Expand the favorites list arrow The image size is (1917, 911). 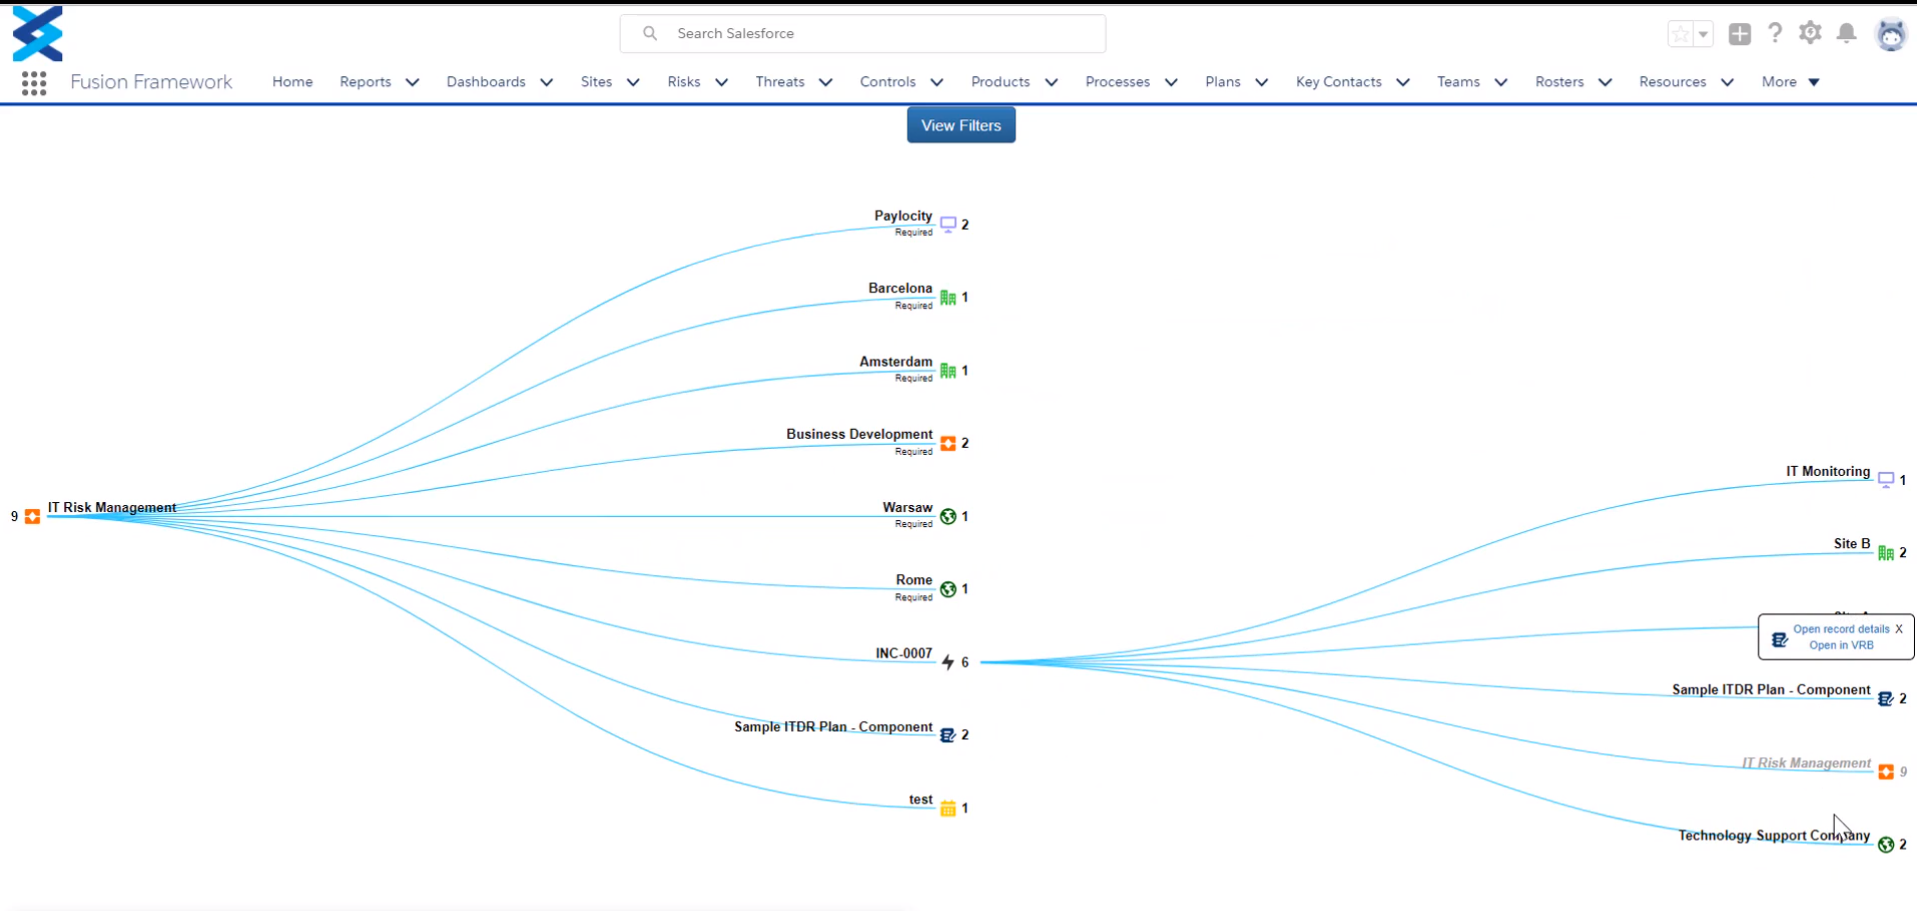(x=1703, y=34)
